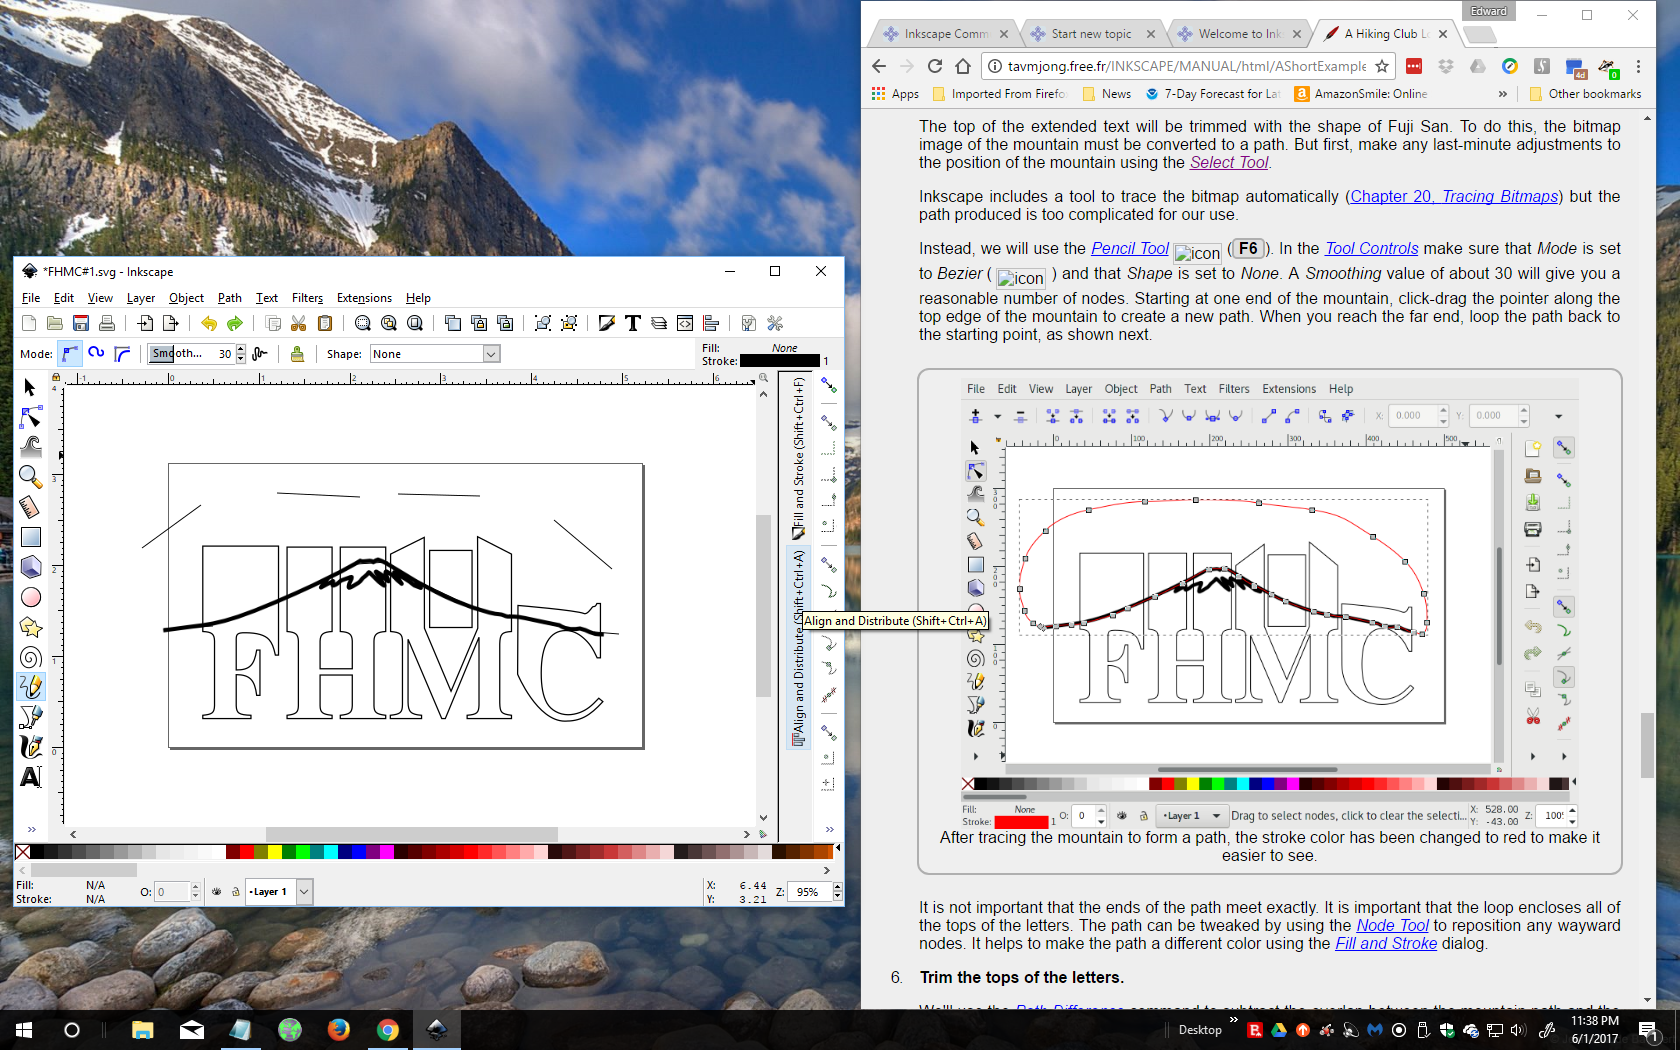The height and width of the screenshot is (1050, 1680).
Task: Click the Inkscape zoom field showing 95%
Action: click(x=809, y=892)
